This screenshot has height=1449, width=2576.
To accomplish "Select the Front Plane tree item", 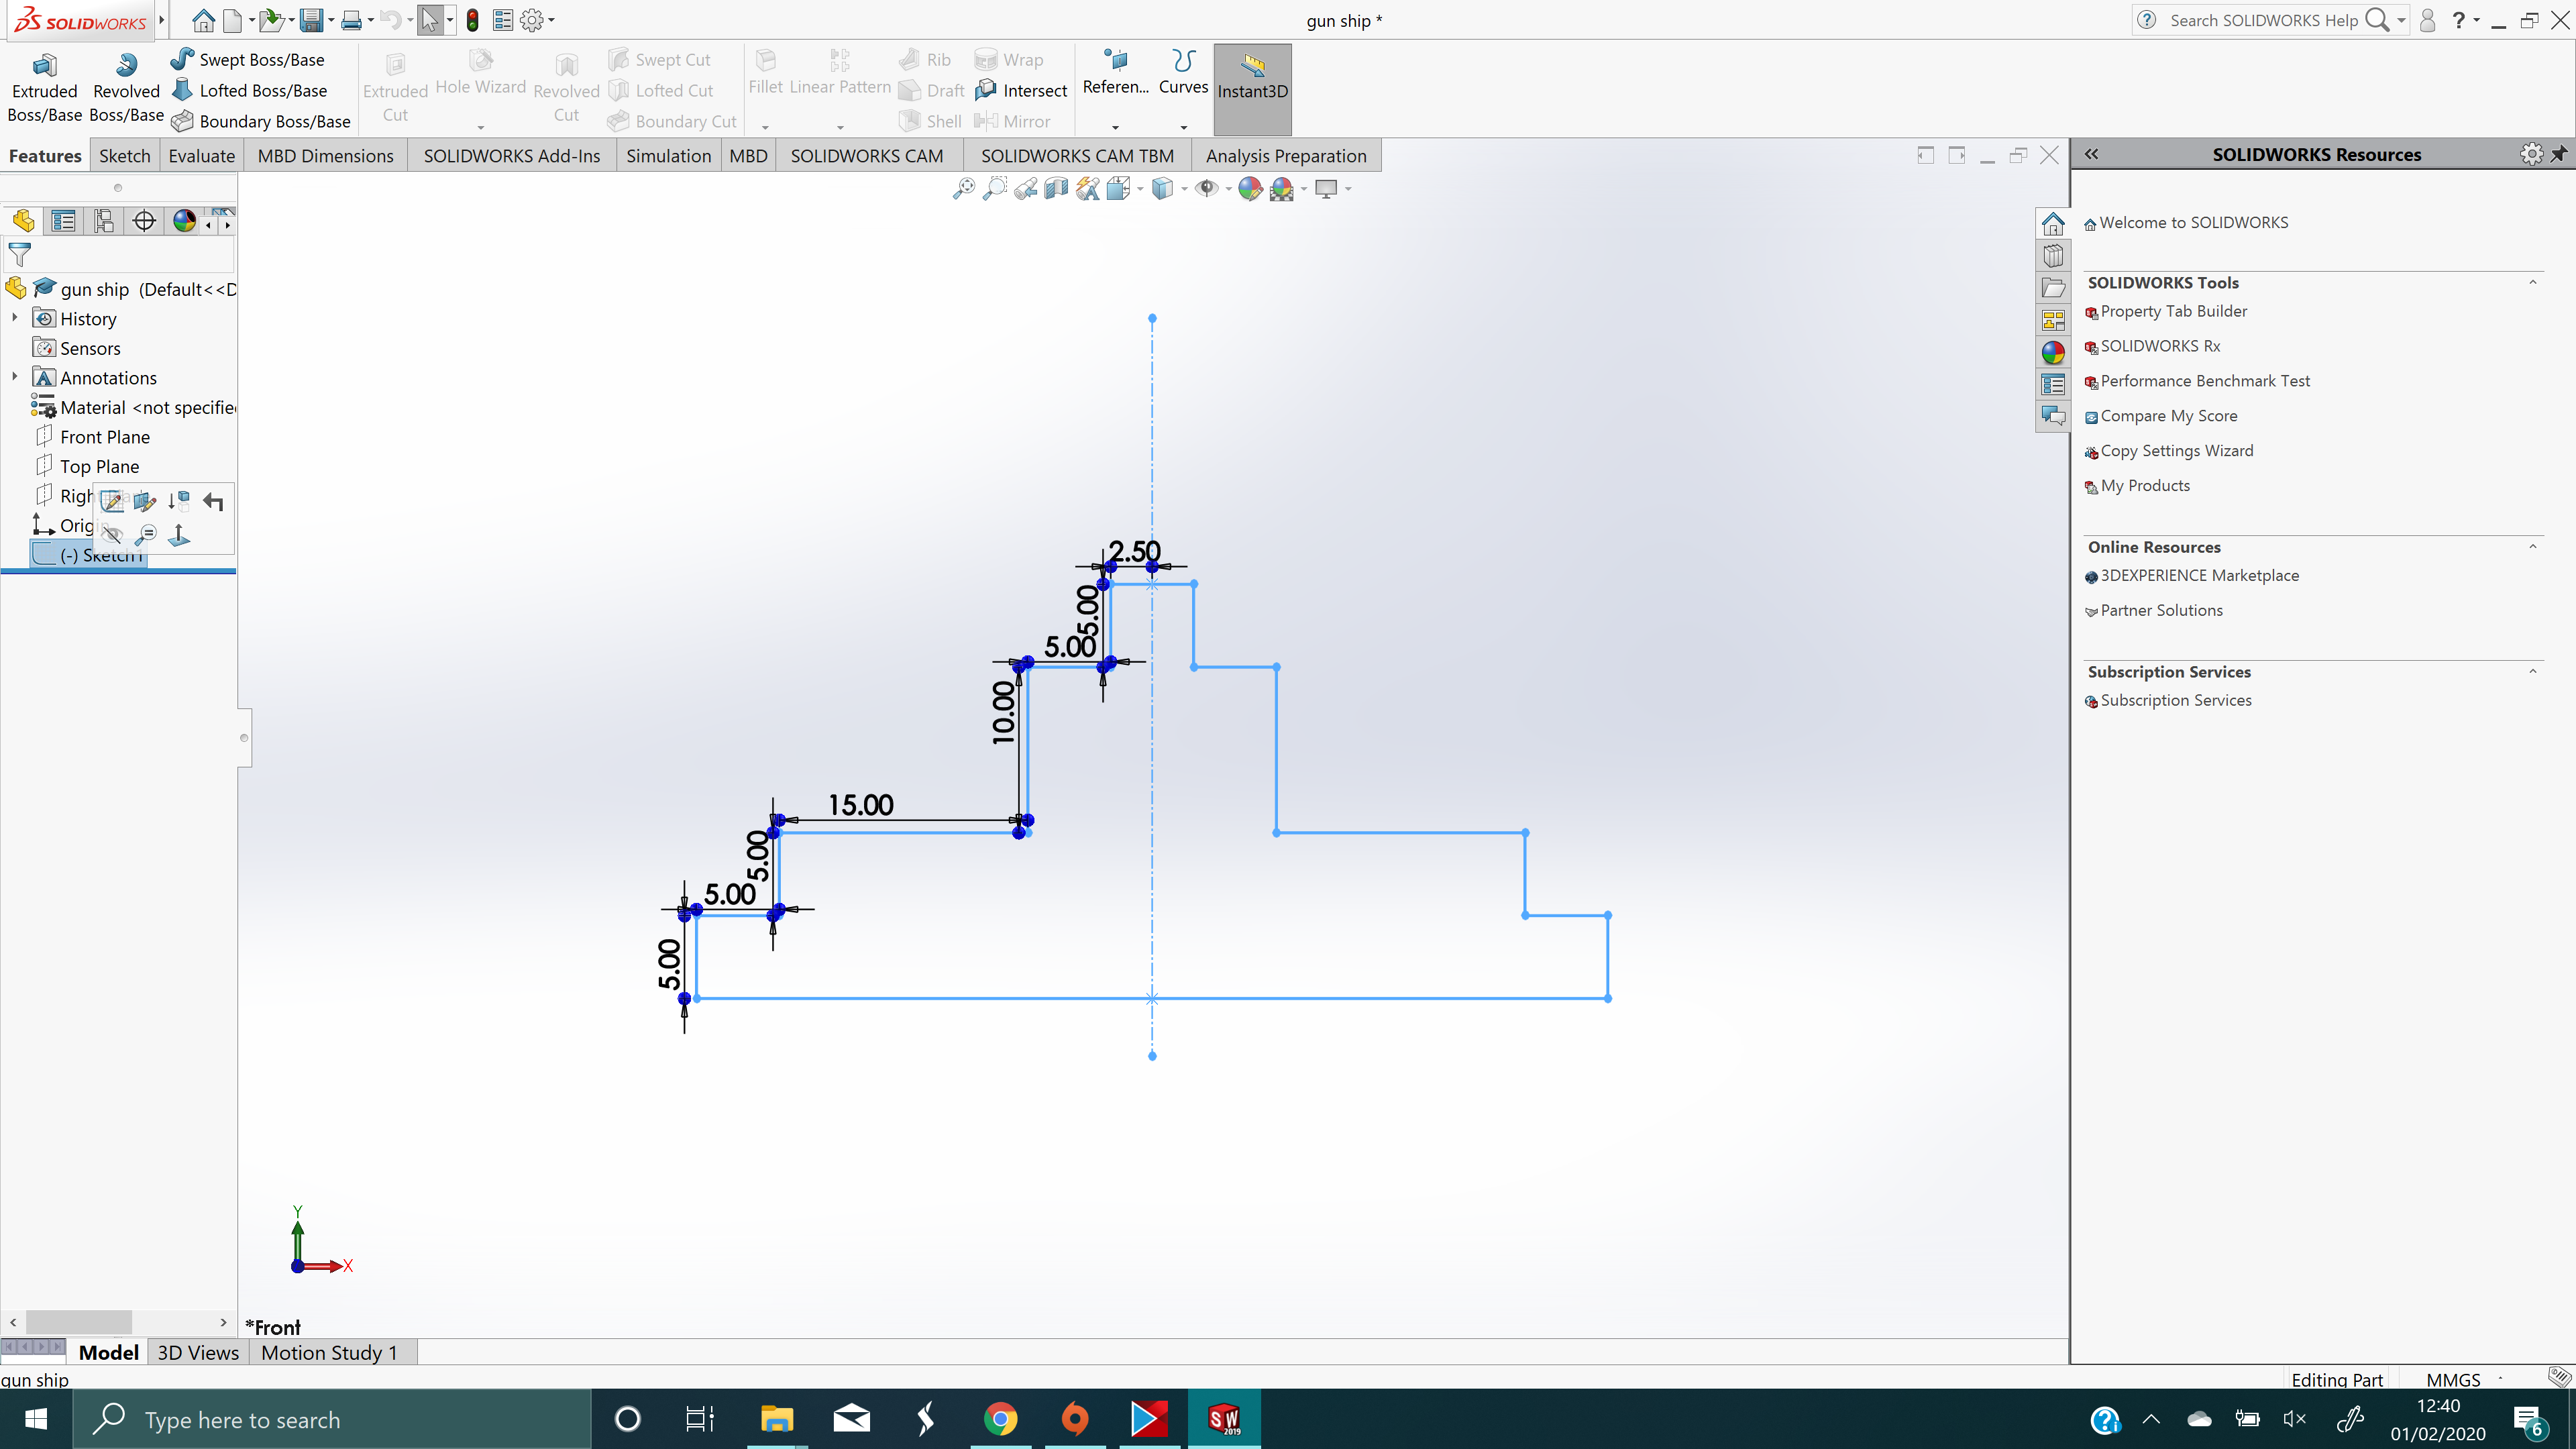I will click(104, 437).
